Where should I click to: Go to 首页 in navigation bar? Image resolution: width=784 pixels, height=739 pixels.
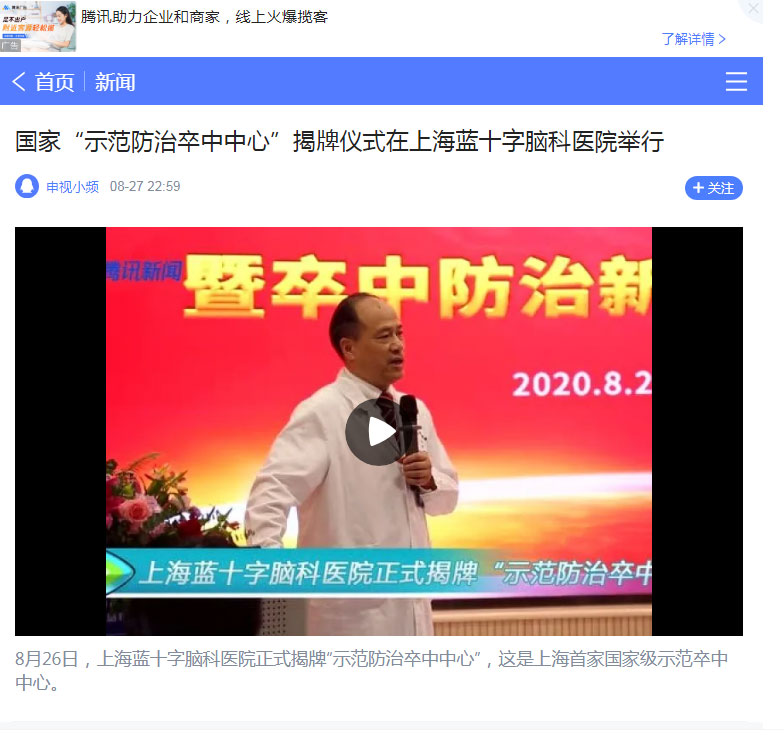coord(54,82)
